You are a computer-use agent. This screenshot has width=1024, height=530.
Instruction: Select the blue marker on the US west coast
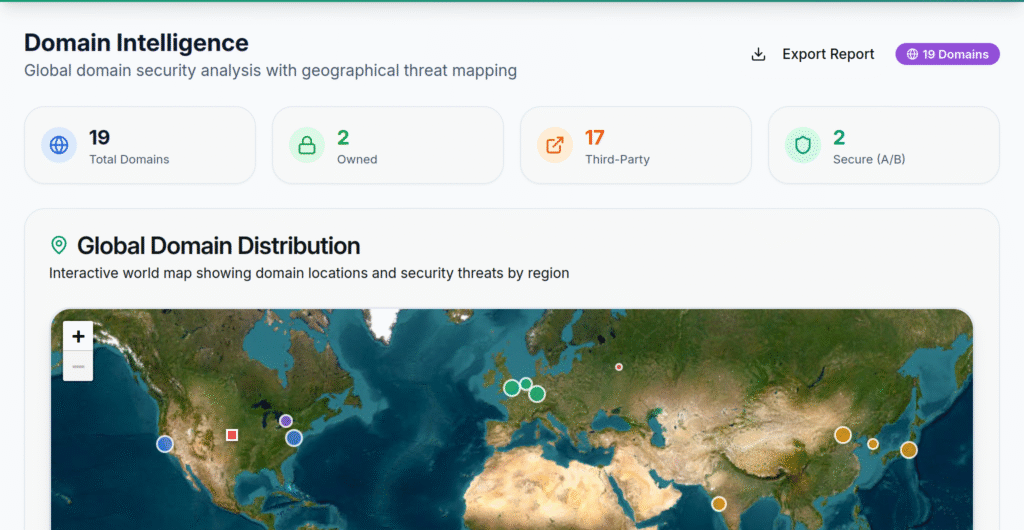(x=165, y=443)
